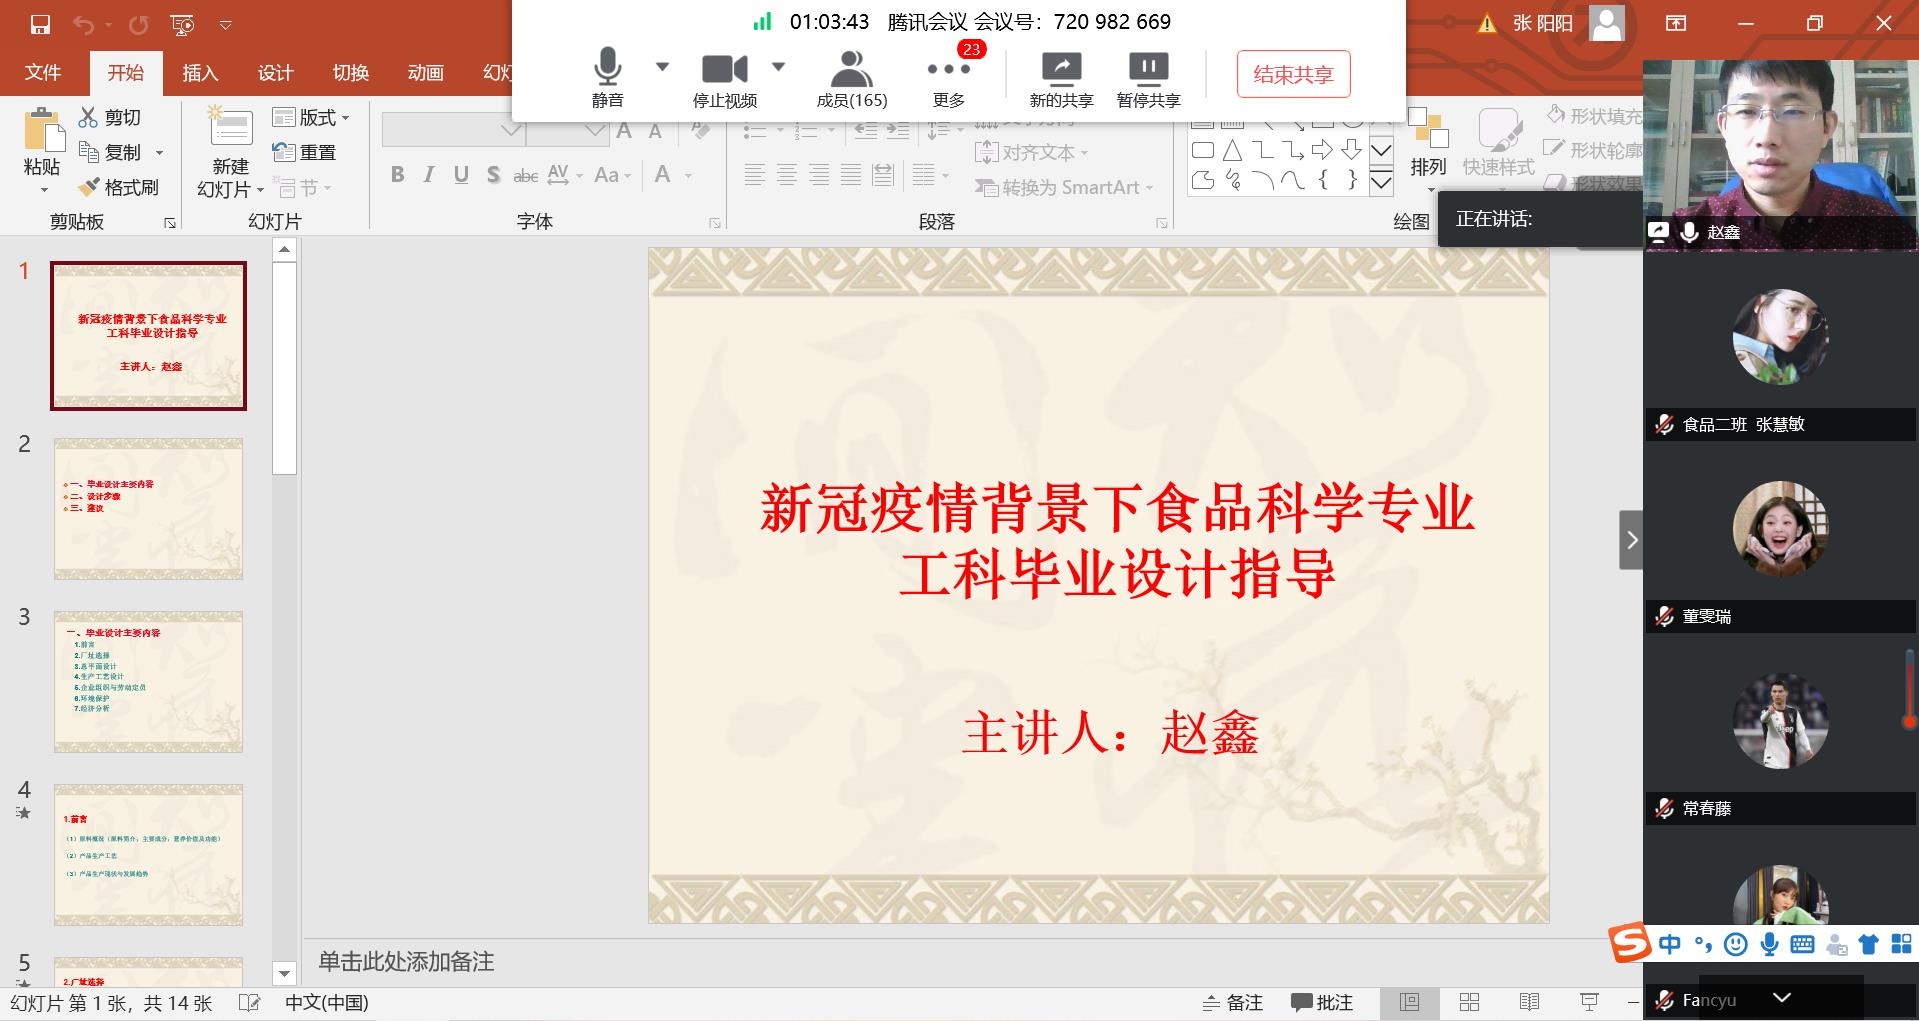
Task: Click the Cut scissors icon
Action: [89, 117]
